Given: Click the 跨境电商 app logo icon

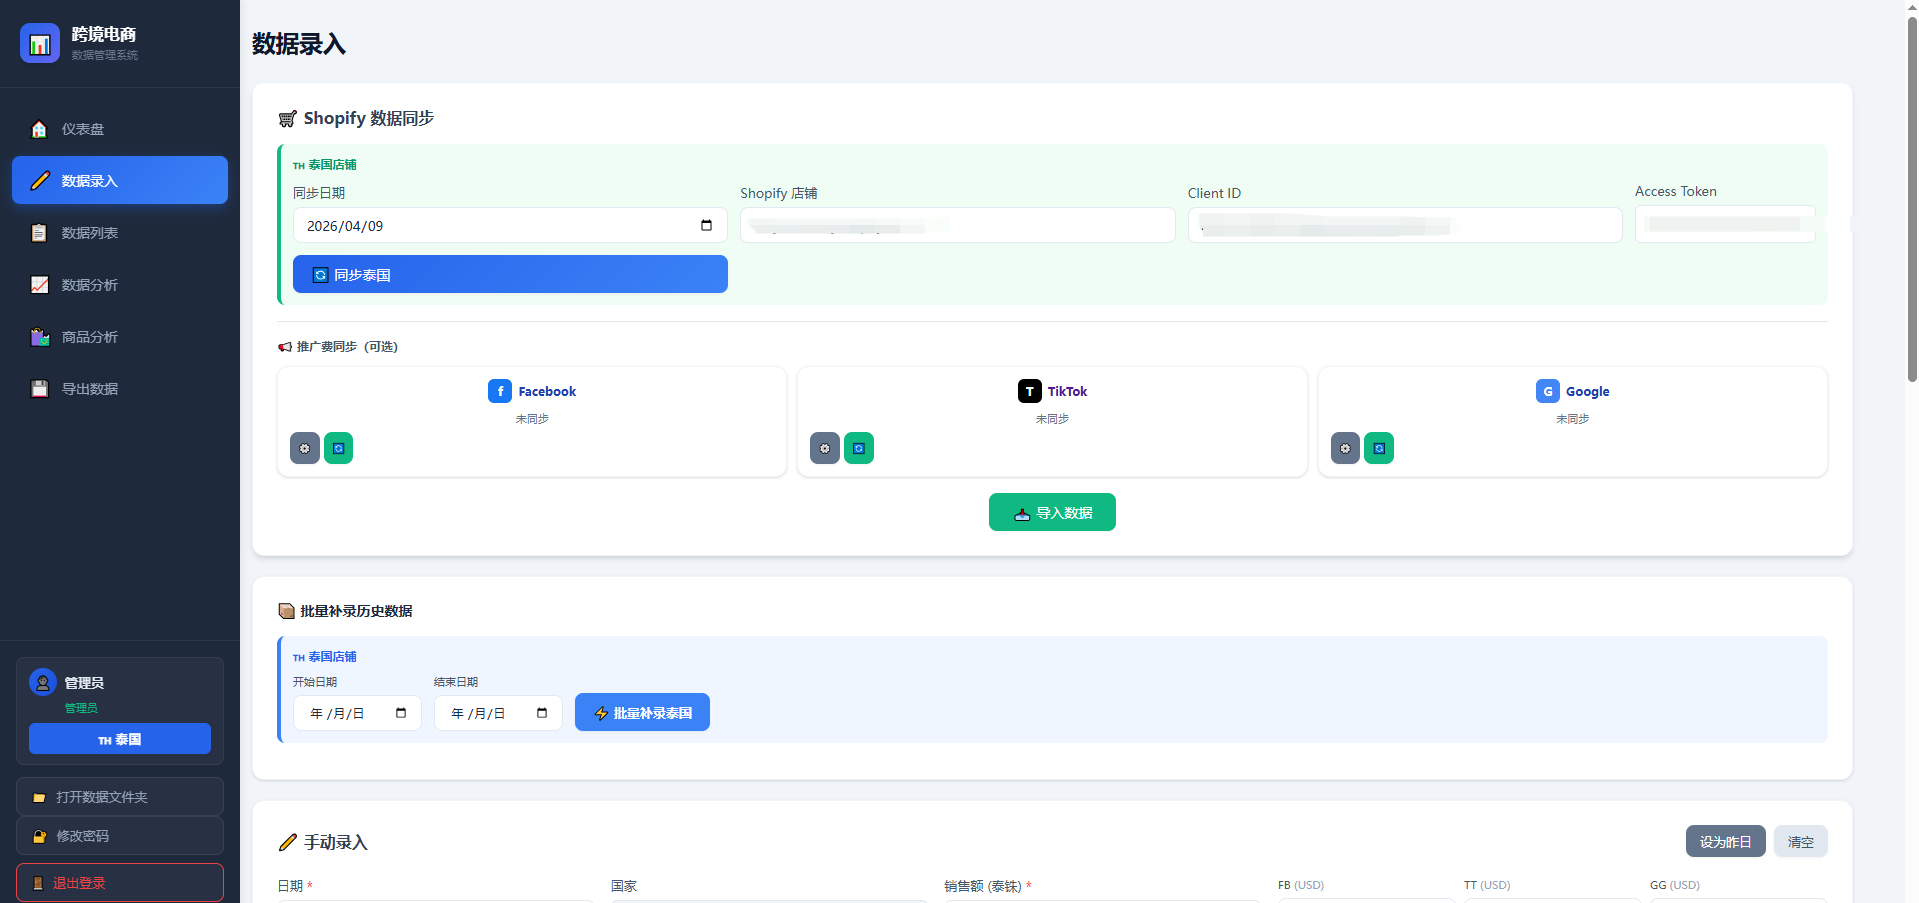Looking at the screenshot, I should 40,43.
